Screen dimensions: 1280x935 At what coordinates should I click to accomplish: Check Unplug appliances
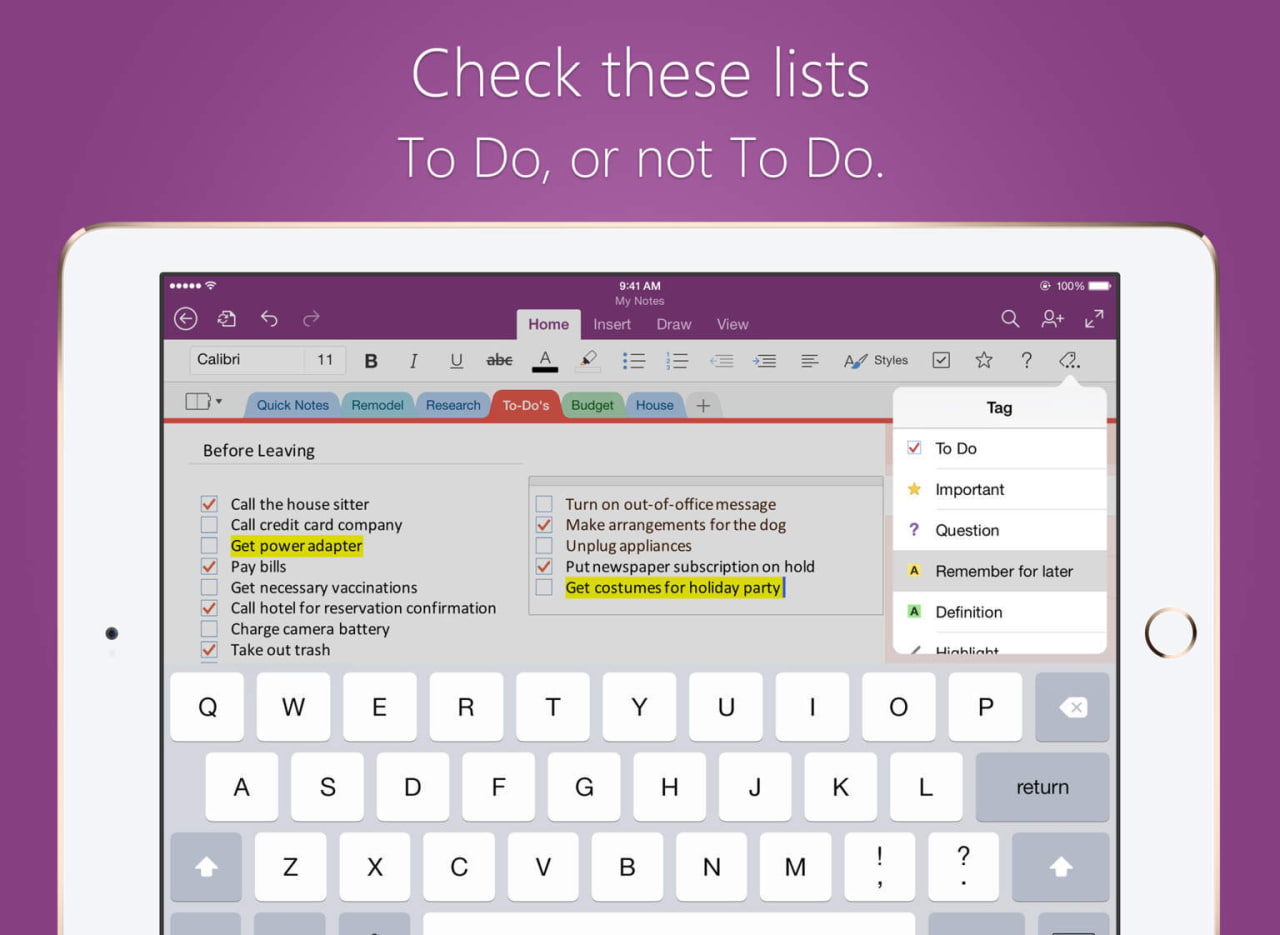[x=544, y=546]
